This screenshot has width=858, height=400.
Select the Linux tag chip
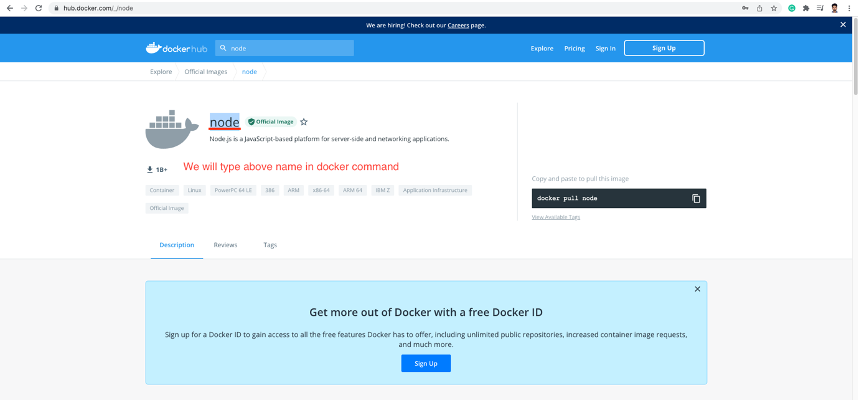pos(194,190)
